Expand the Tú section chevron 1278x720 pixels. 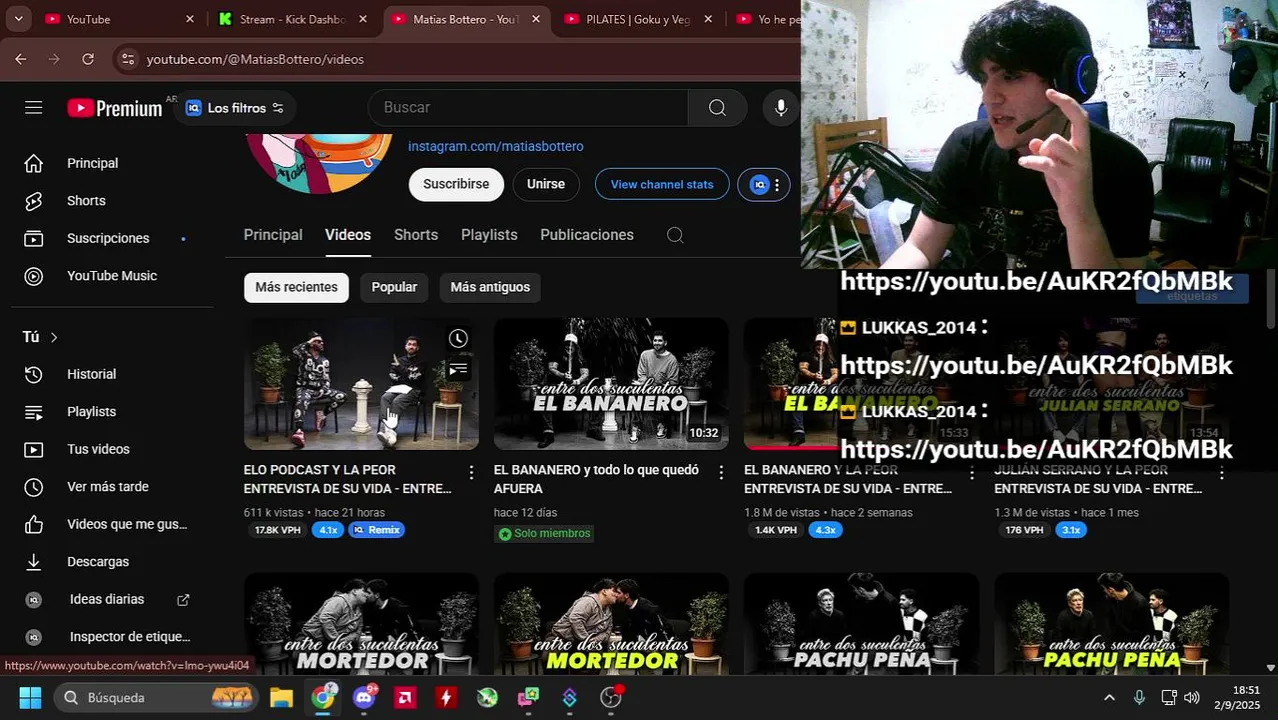54,337
